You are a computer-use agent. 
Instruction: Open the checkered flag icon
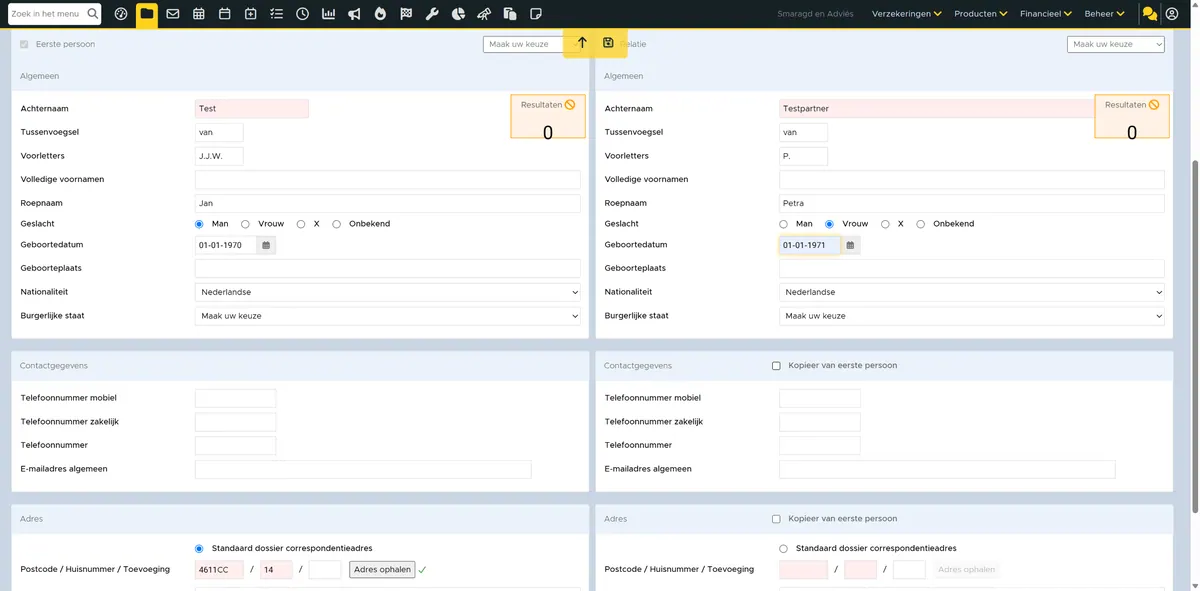[406, 14]
